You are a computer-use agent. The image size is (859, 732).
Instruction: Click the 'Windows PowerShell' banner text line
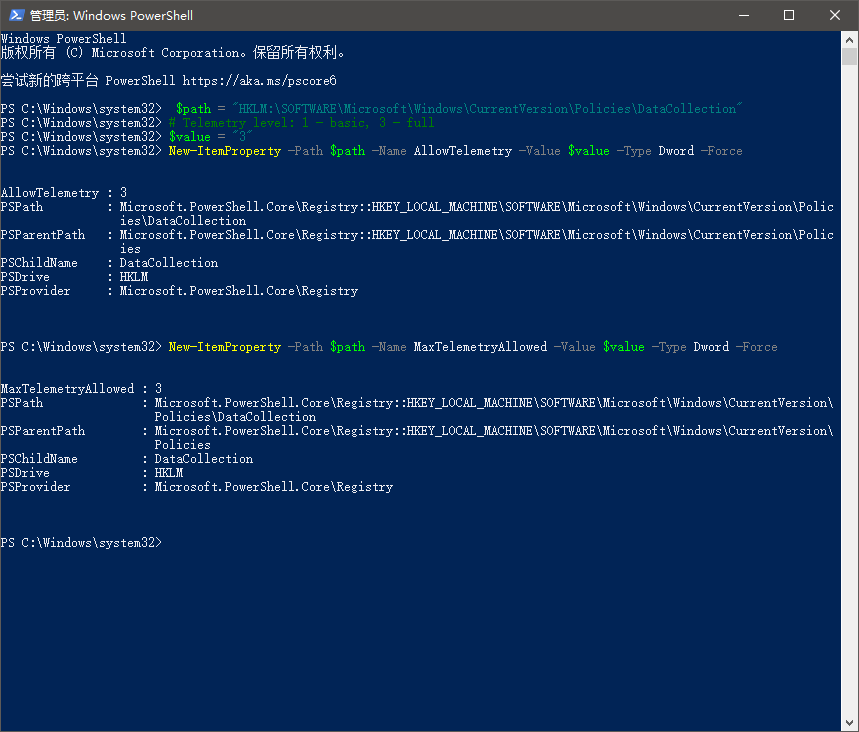tap(64, 39)
